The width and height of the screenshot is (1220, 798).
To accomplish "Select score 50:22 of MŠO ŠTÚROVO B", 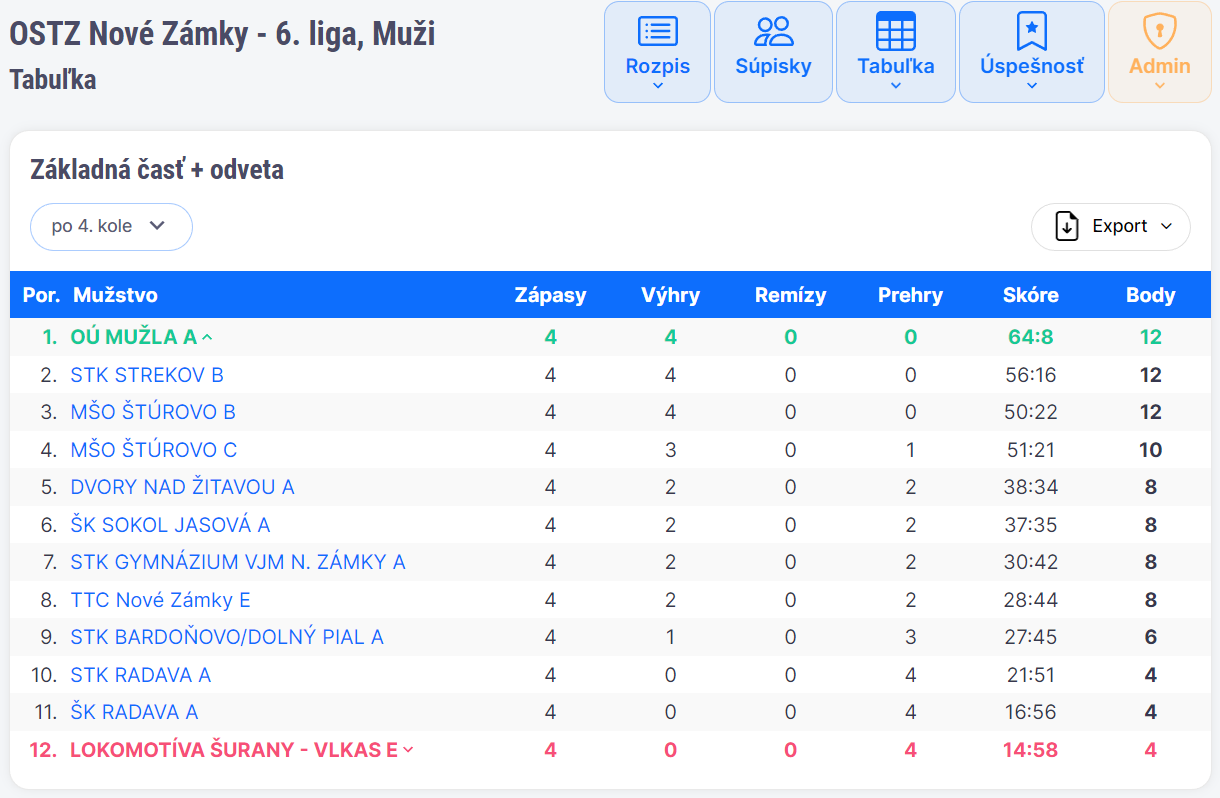I will click(1031, 412).
